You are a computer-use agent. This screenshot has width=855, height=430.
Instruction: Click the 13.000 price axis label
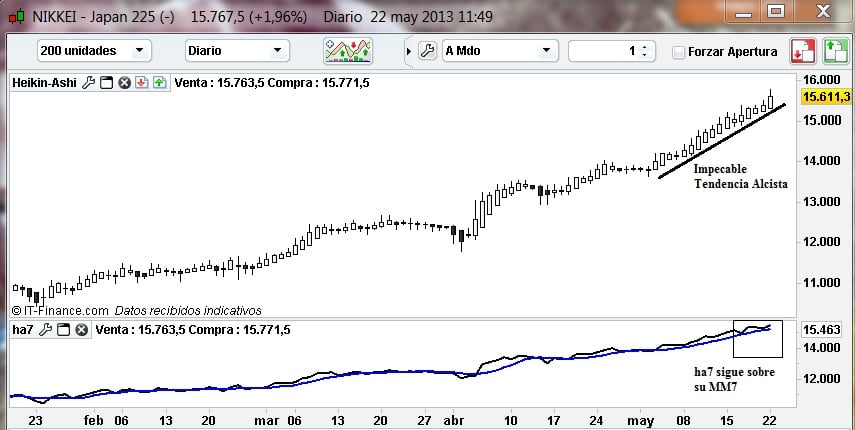point(822,202)
